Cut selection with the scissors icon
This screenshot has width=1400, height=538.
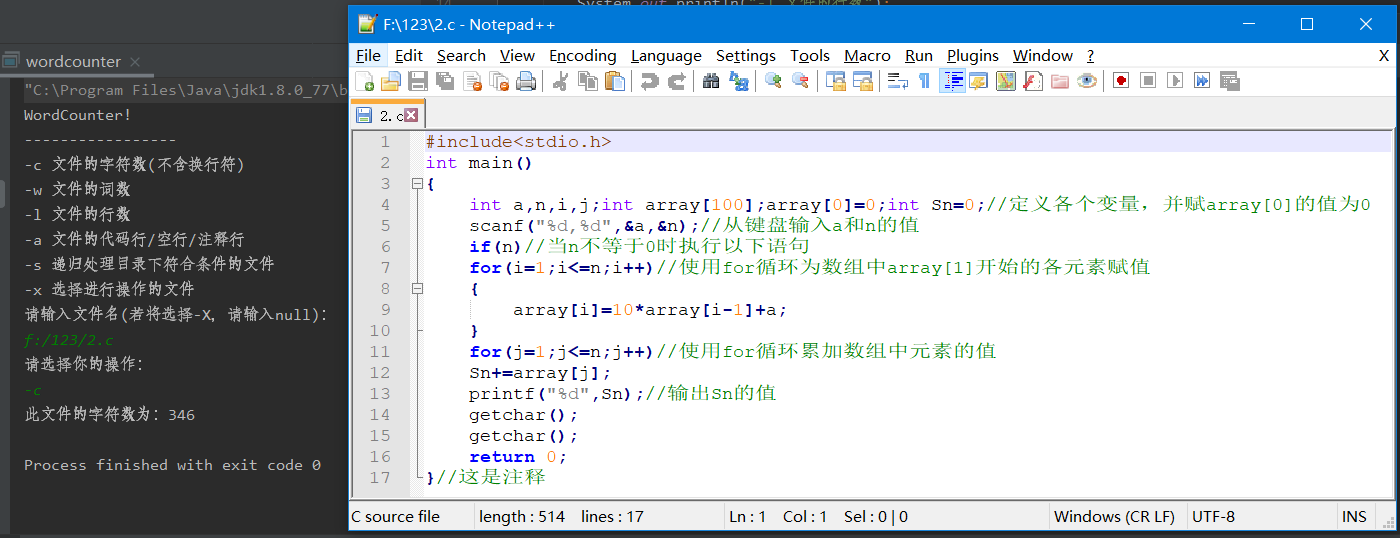[560, 81]
